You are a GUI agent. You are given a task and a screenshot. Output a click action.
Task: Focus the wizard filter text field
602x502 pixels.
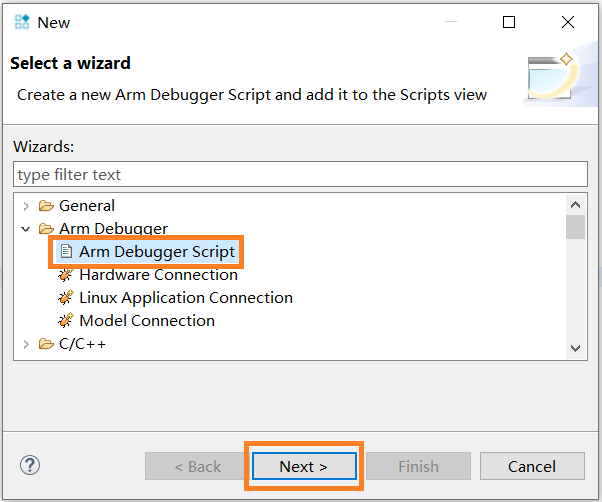300,174
